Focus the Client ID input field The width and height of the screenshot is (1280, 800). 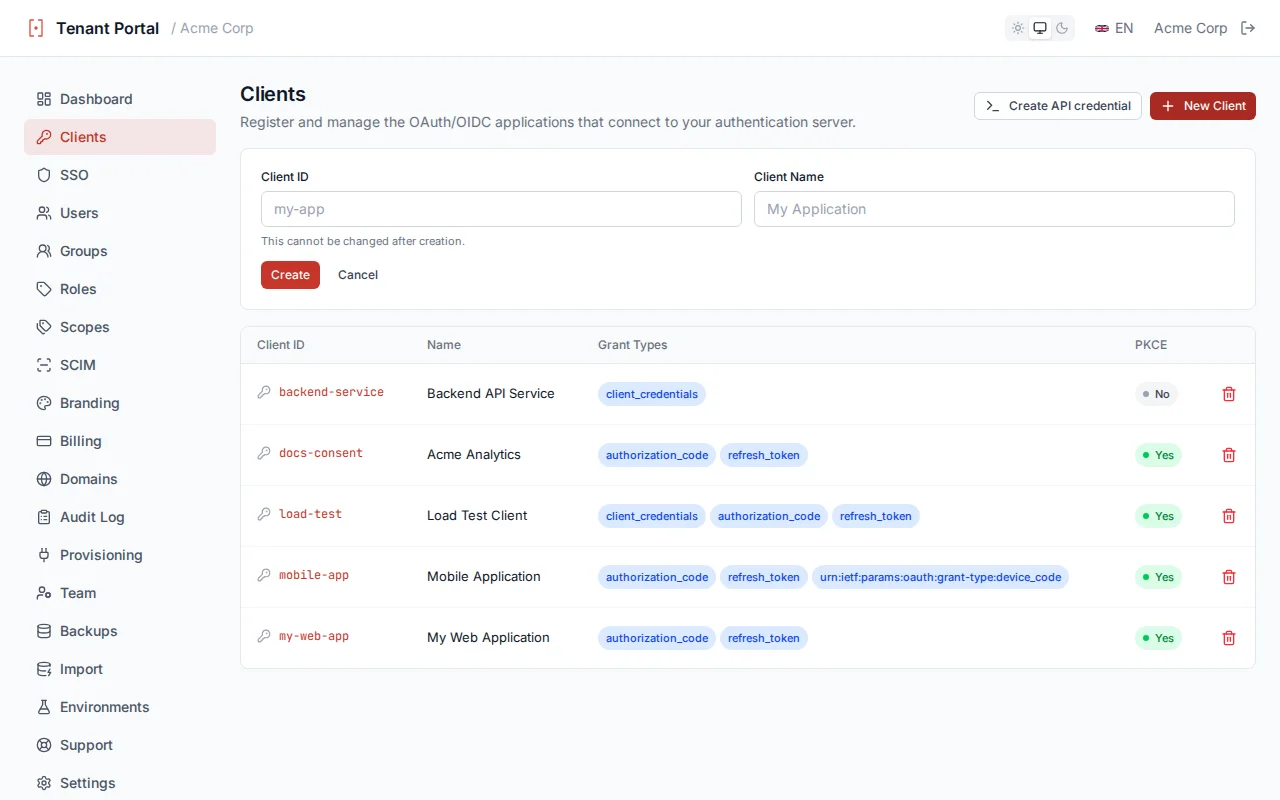pos(501,209)
